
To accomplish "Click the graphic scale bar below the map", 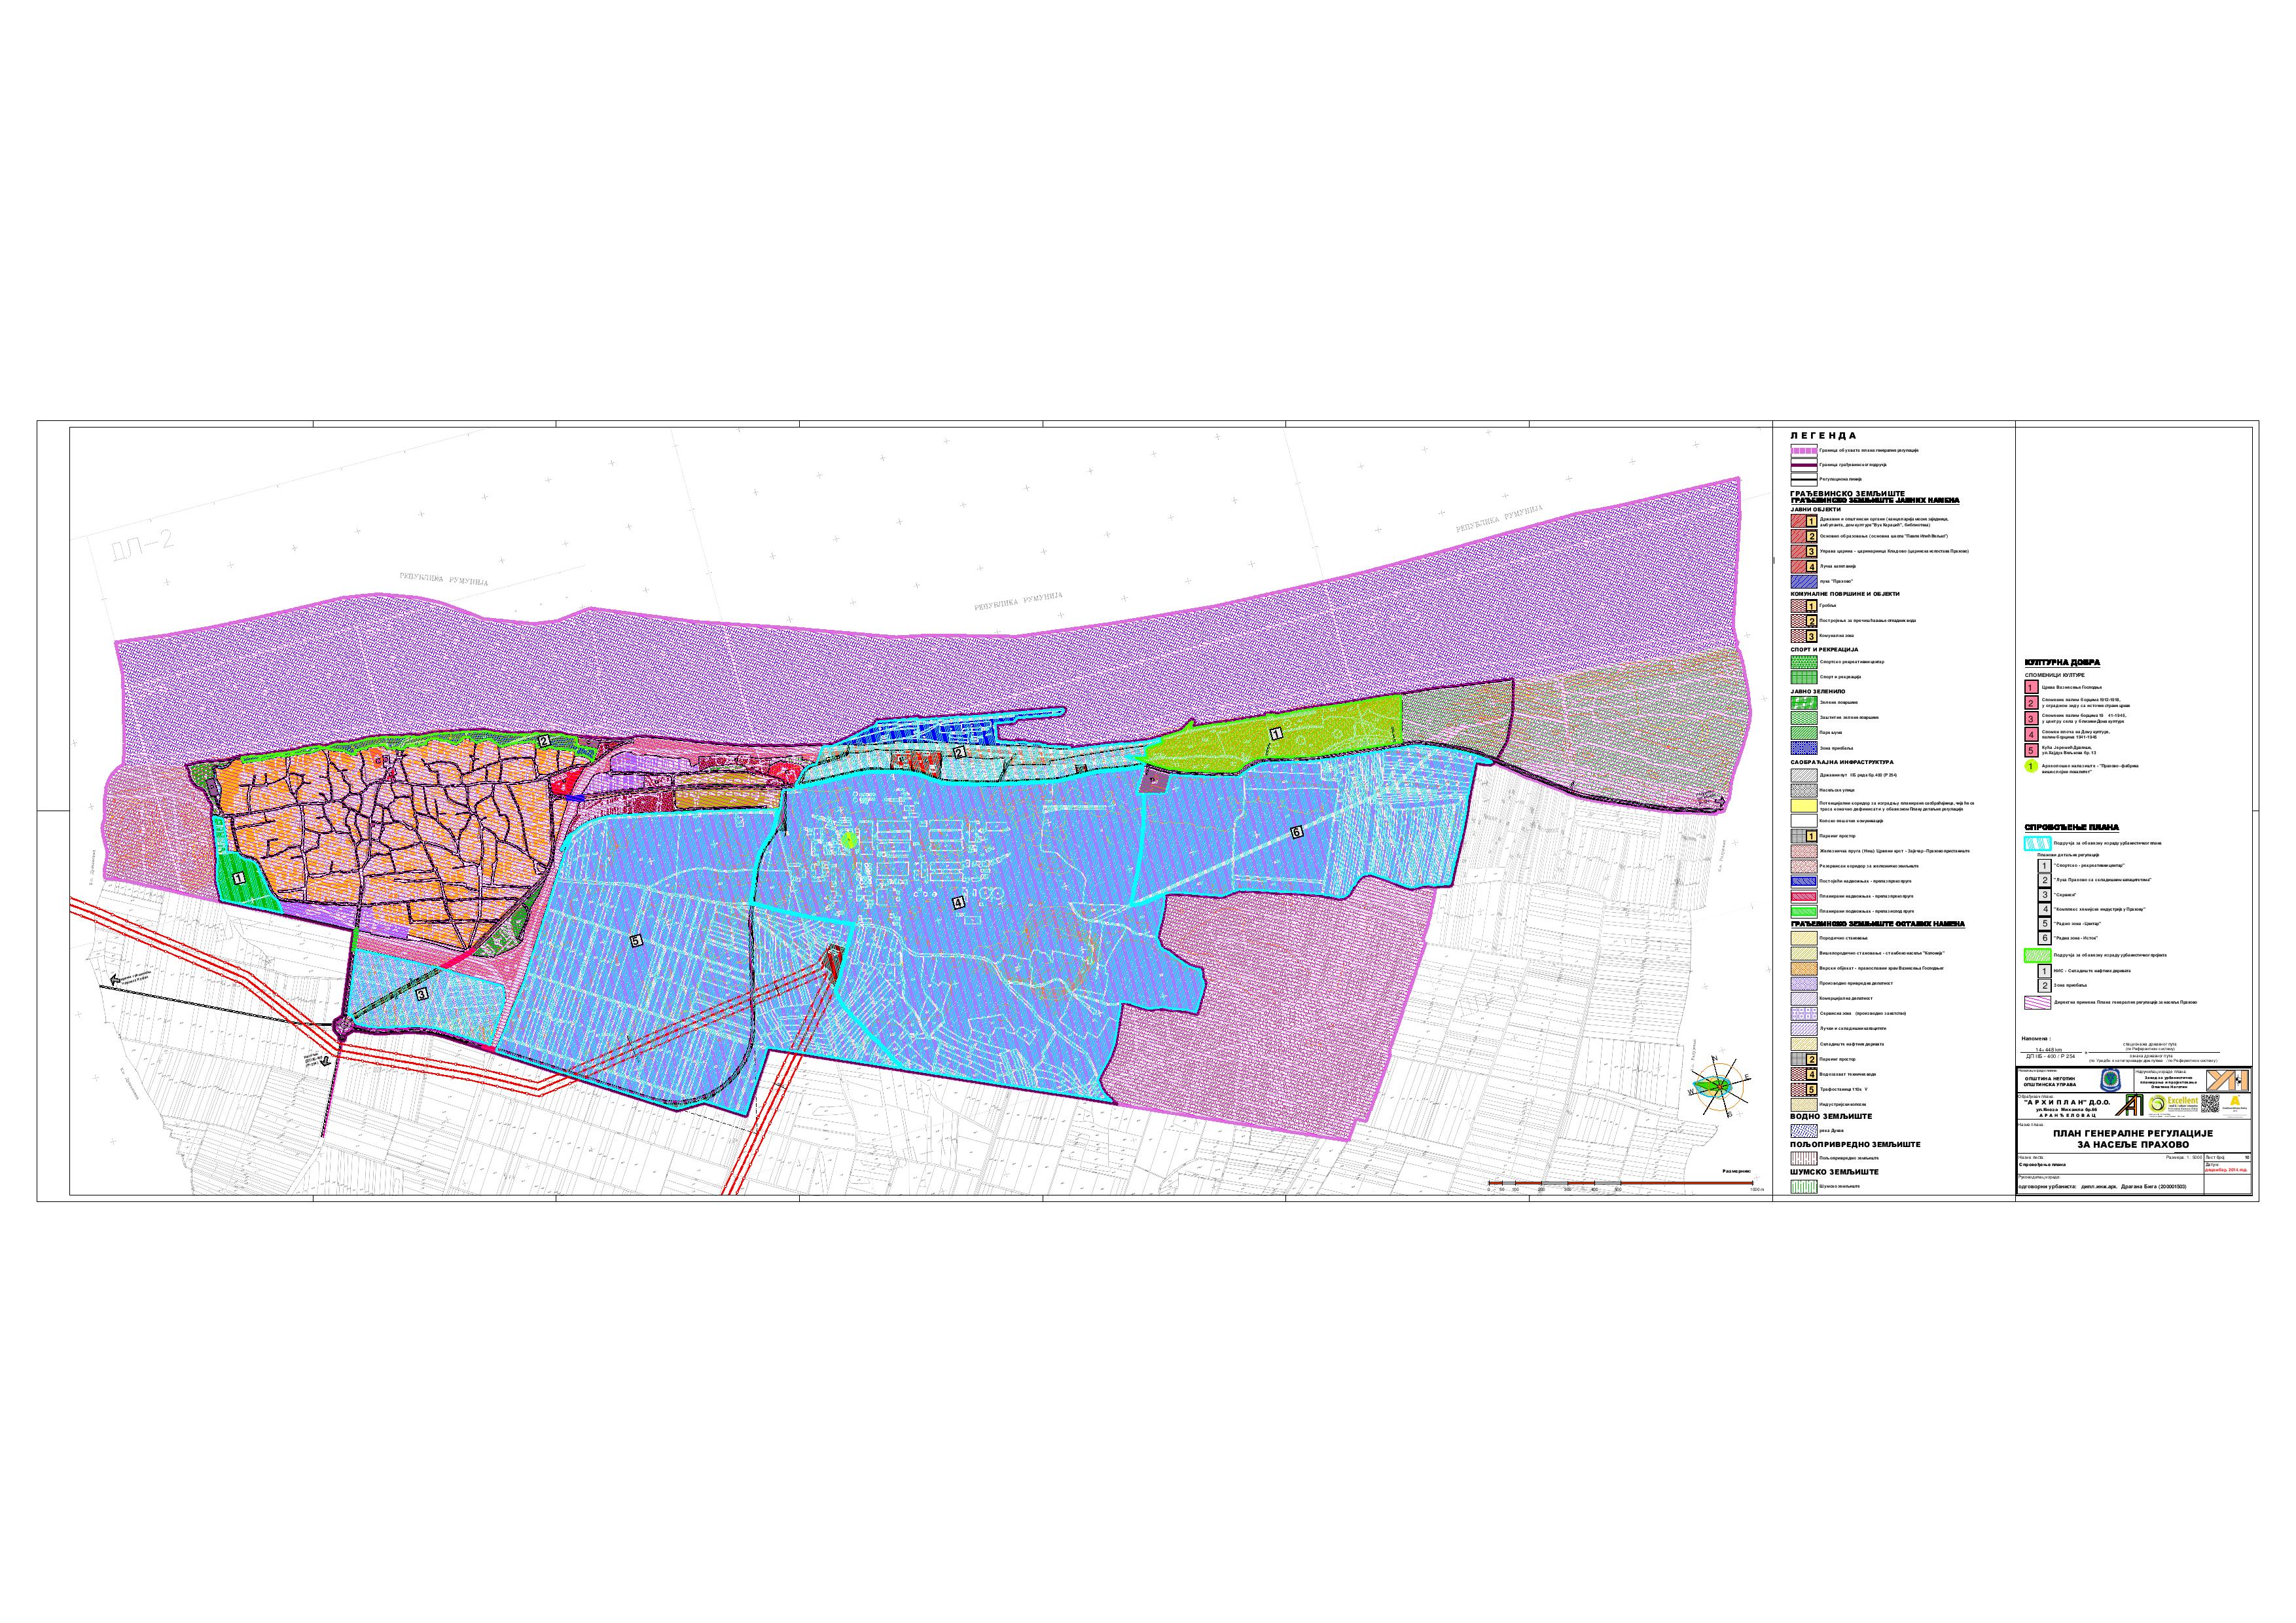I will click(x=1622, y=1184).
